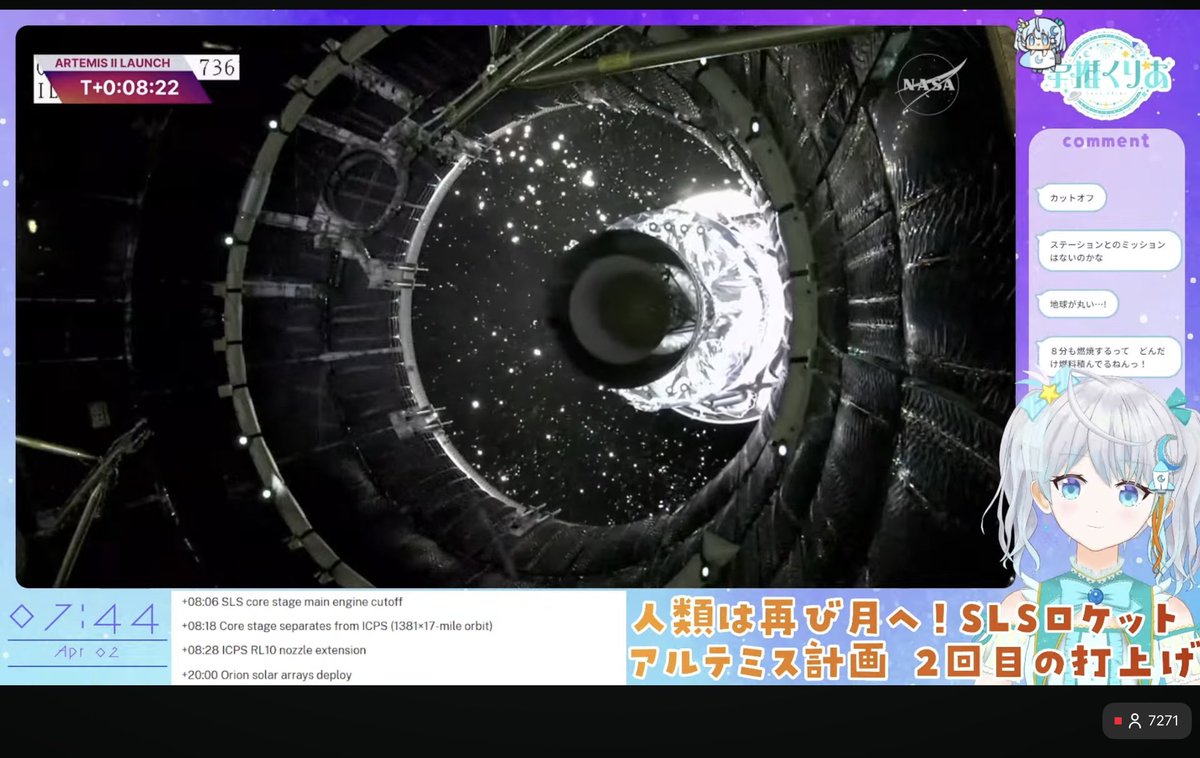Click the カットオフ comment bubble

tap(1072, 198)
